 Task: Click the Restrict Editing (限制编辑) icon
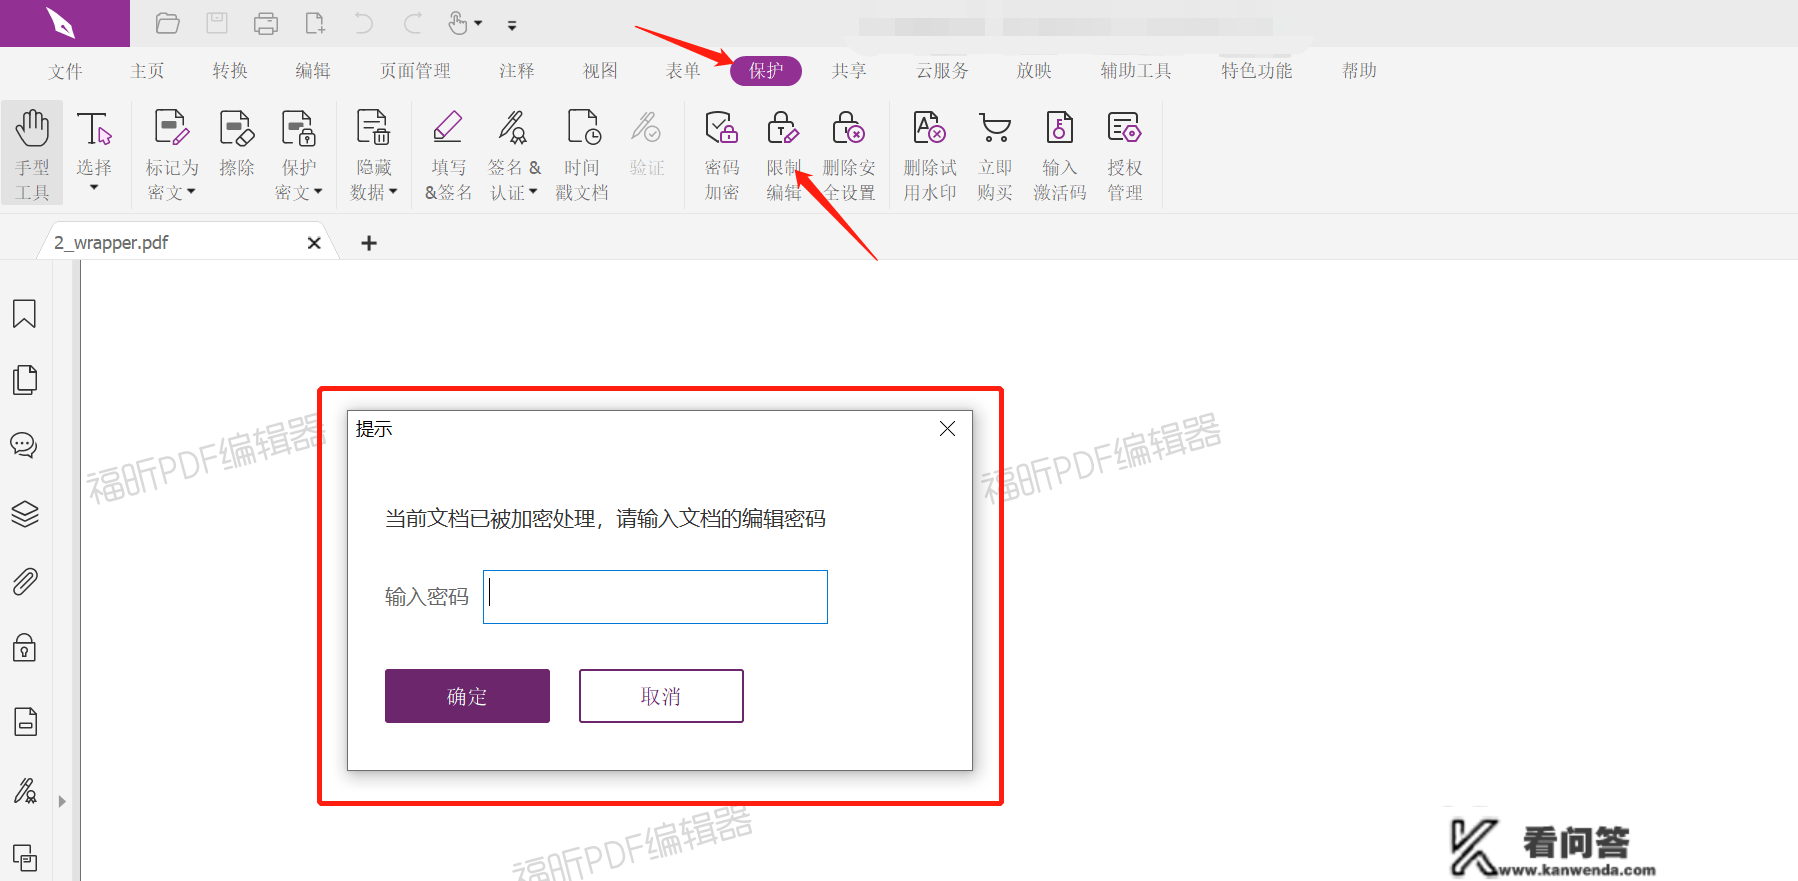(x=783, y=130)
